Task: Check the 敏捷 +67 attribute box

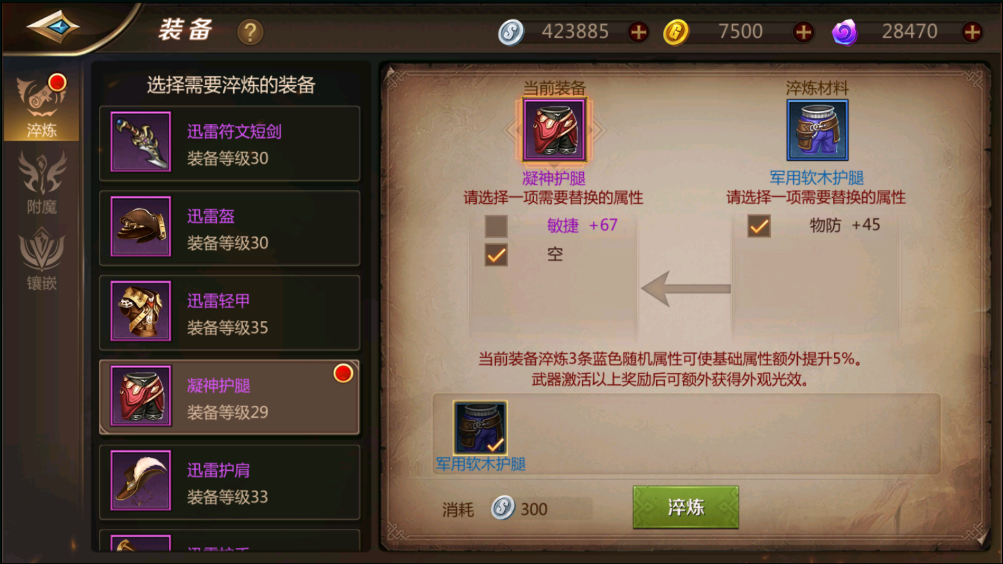Action: 496,226
